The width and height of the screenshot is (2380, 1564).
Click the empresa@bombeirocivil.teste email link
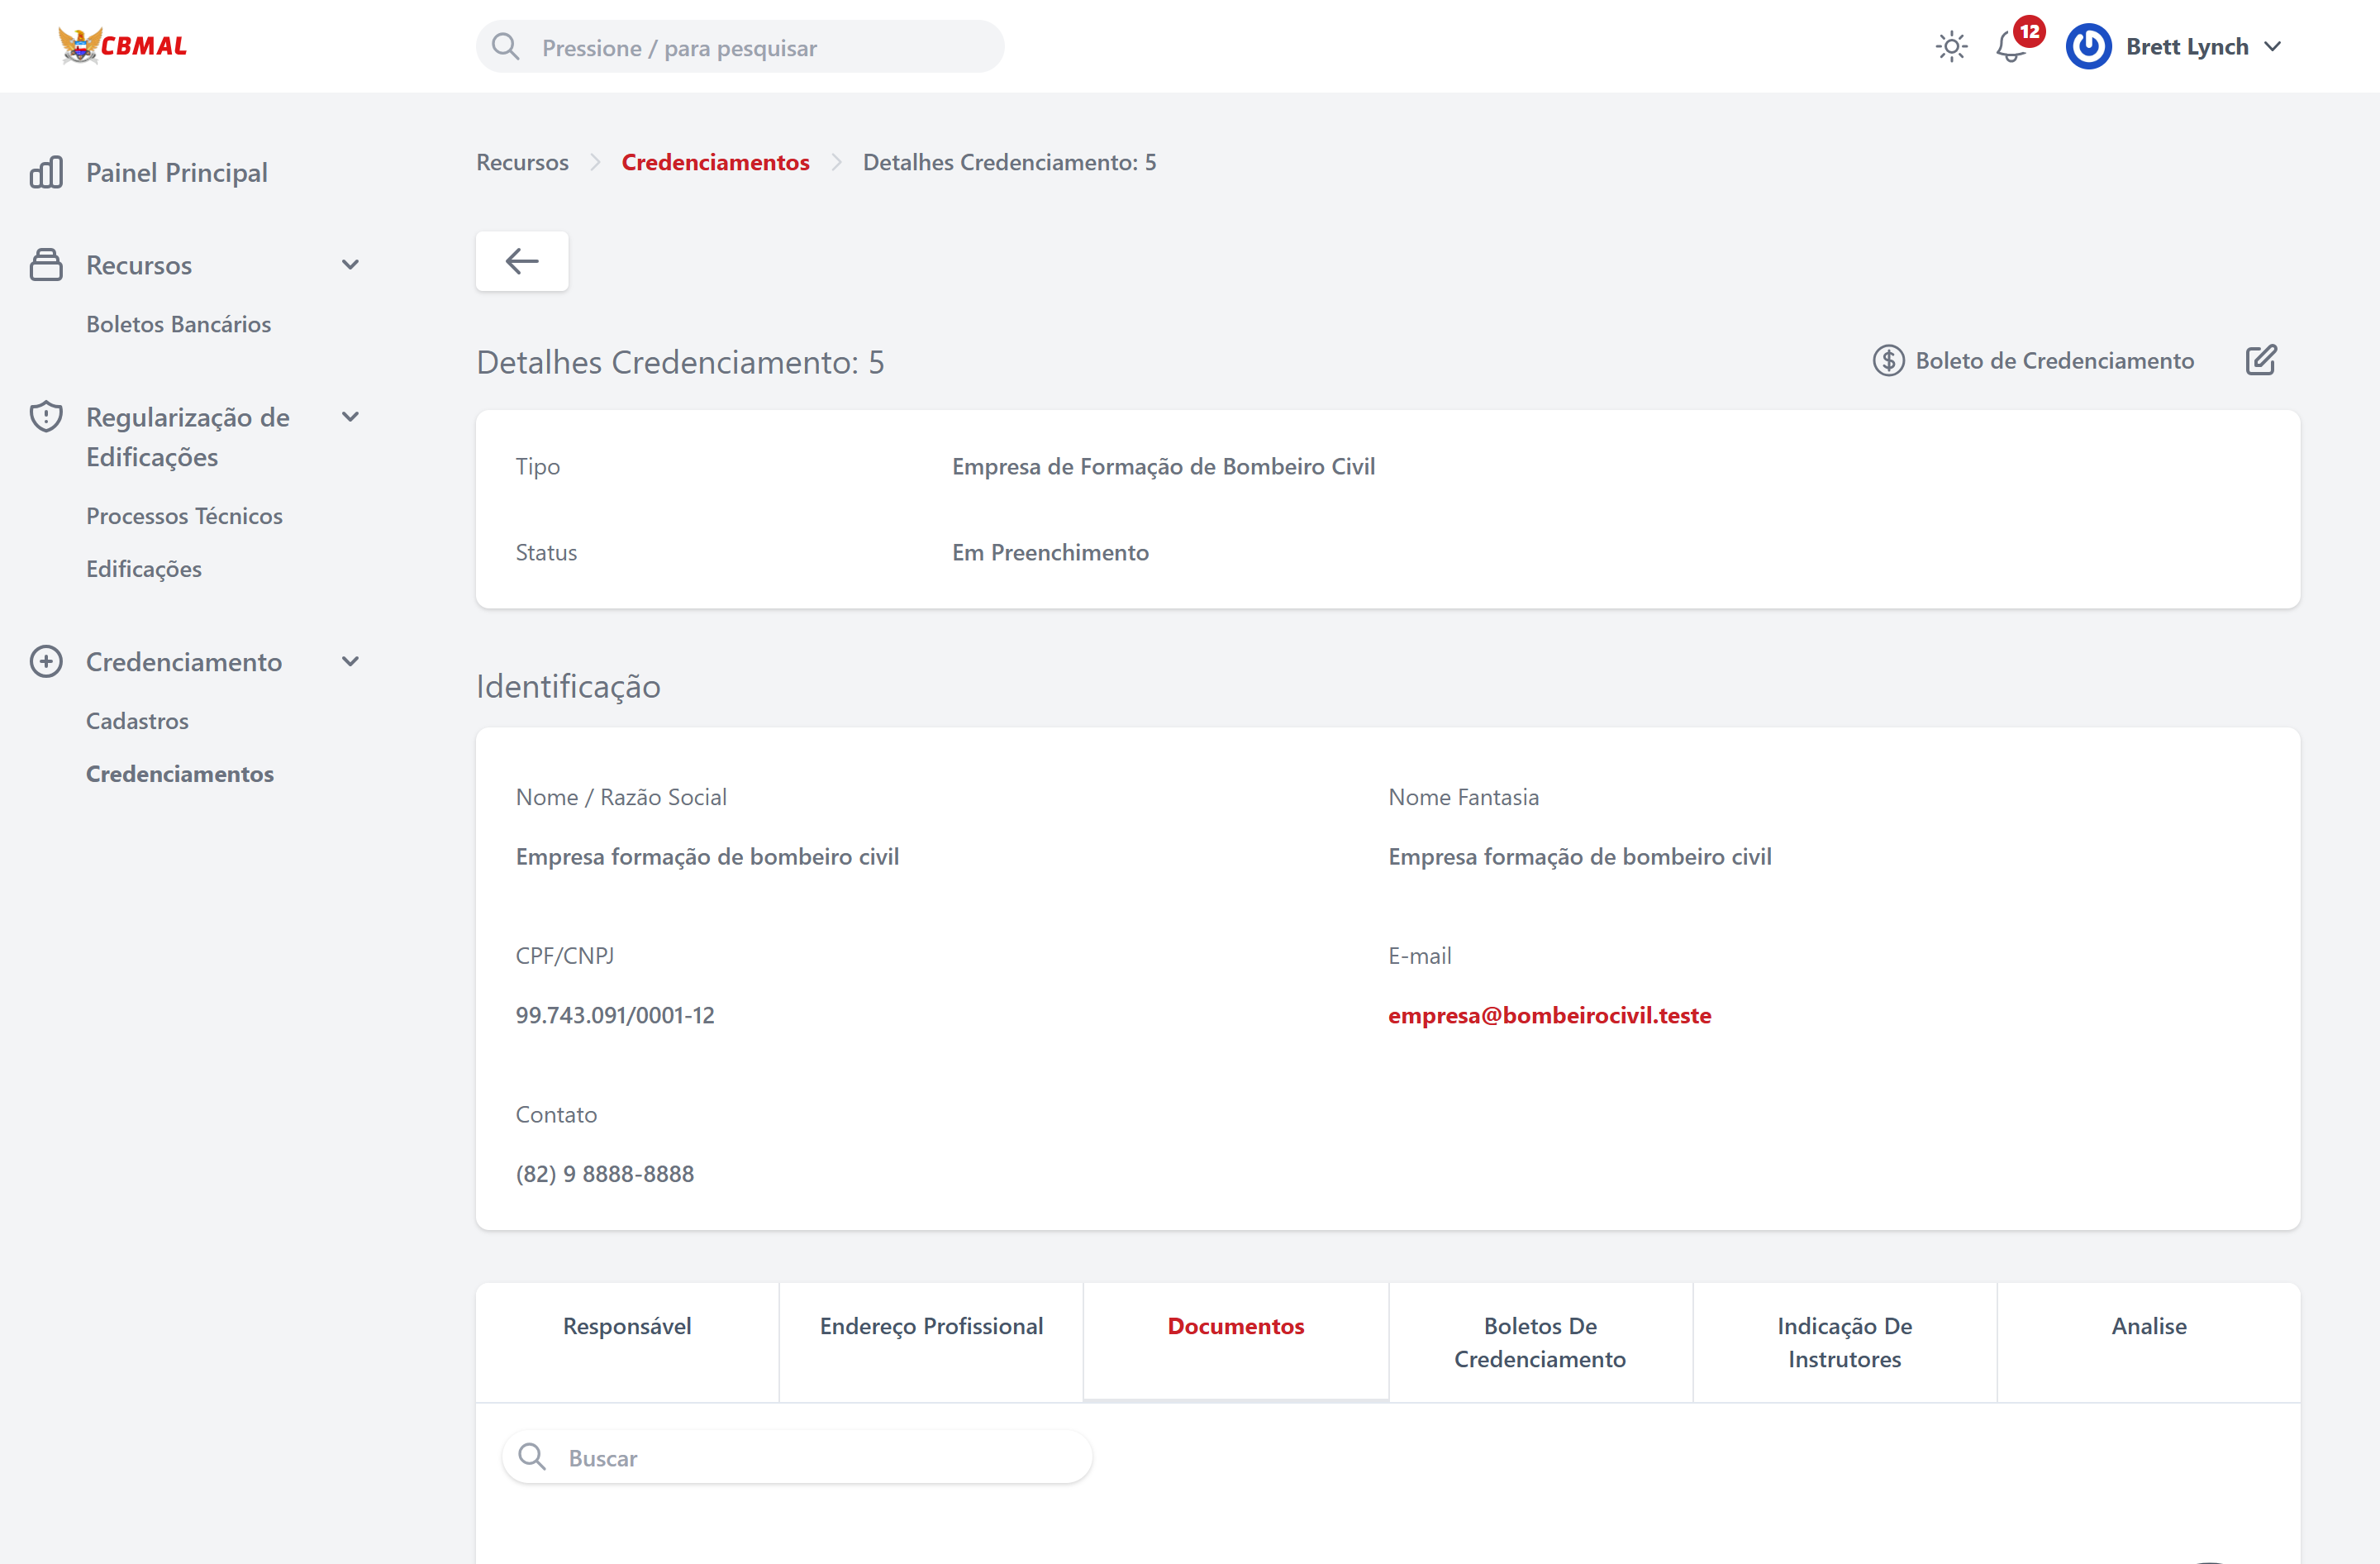pyautogui.click(x=1549, y=1015)
